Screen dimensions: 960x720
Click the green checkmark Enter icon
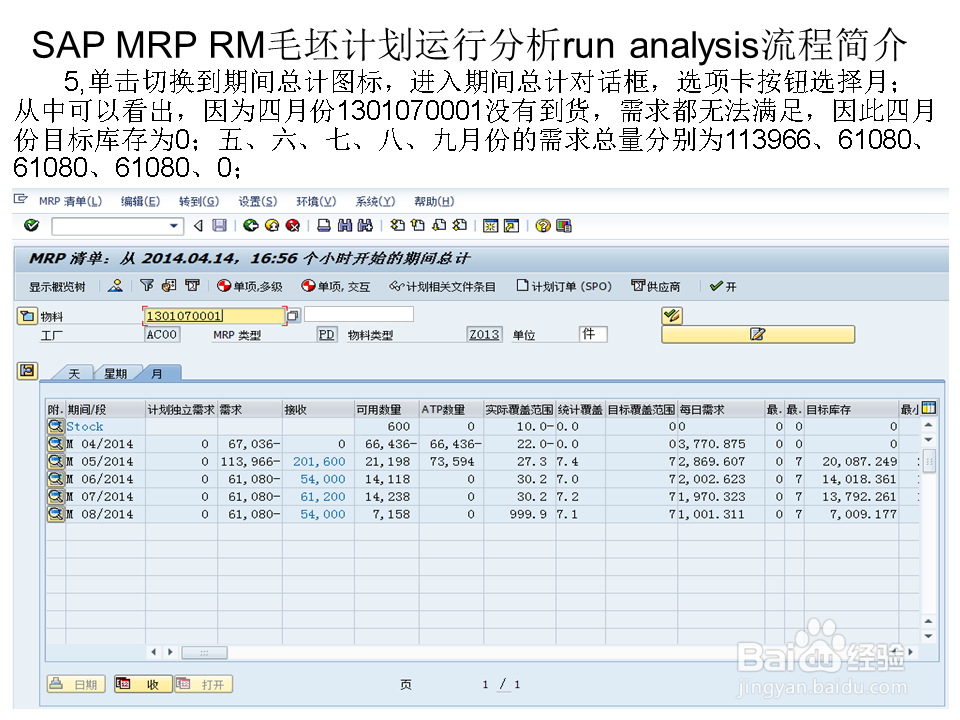coord(31,226)
